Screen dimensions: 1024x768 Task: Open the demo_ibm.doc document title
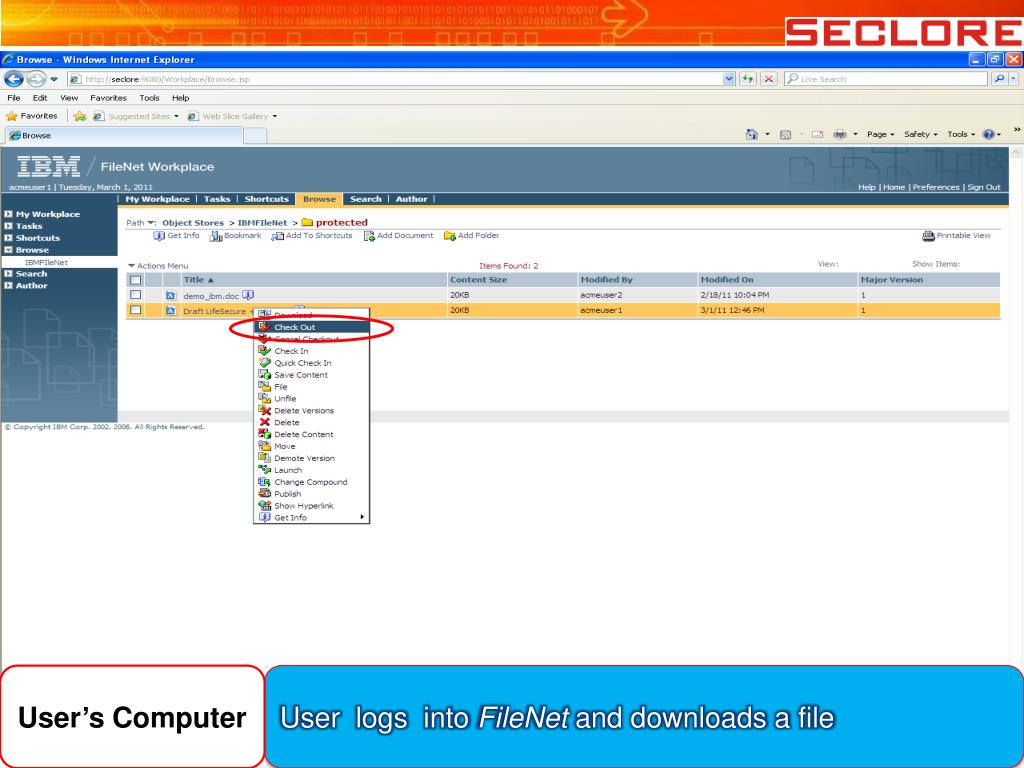point(211,296)
